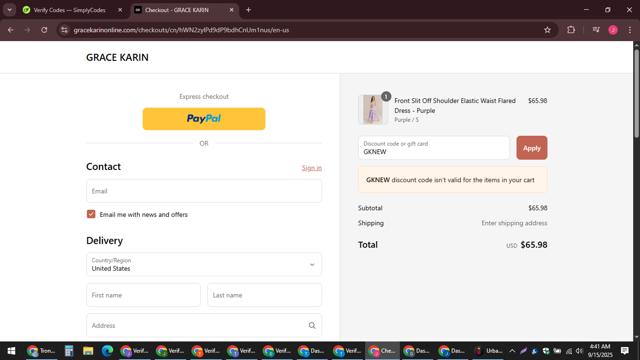View site information icon in address bar

pyautogui.click(x=64, y=30)
